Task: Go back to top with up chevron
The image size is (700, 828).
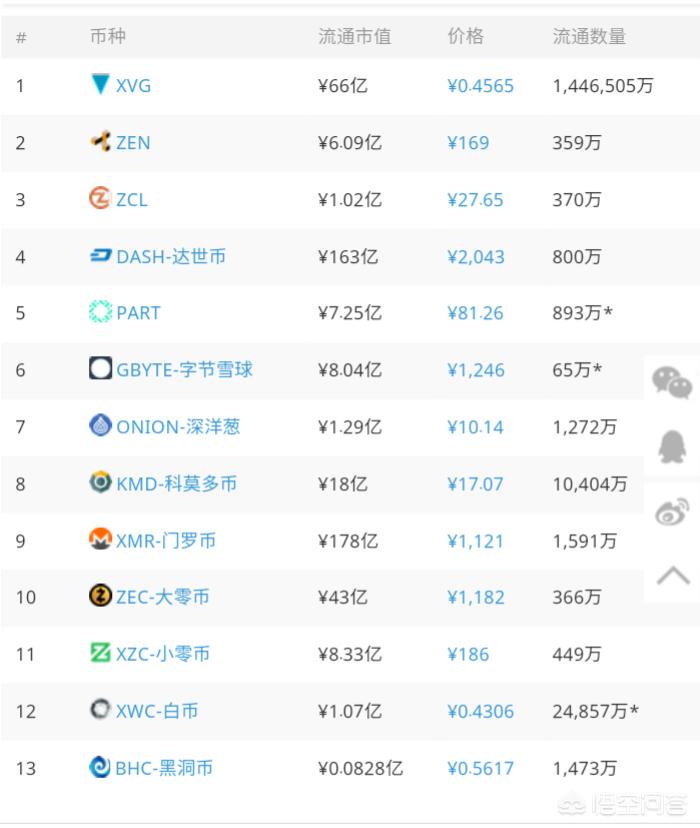Action: coord(673,575)
